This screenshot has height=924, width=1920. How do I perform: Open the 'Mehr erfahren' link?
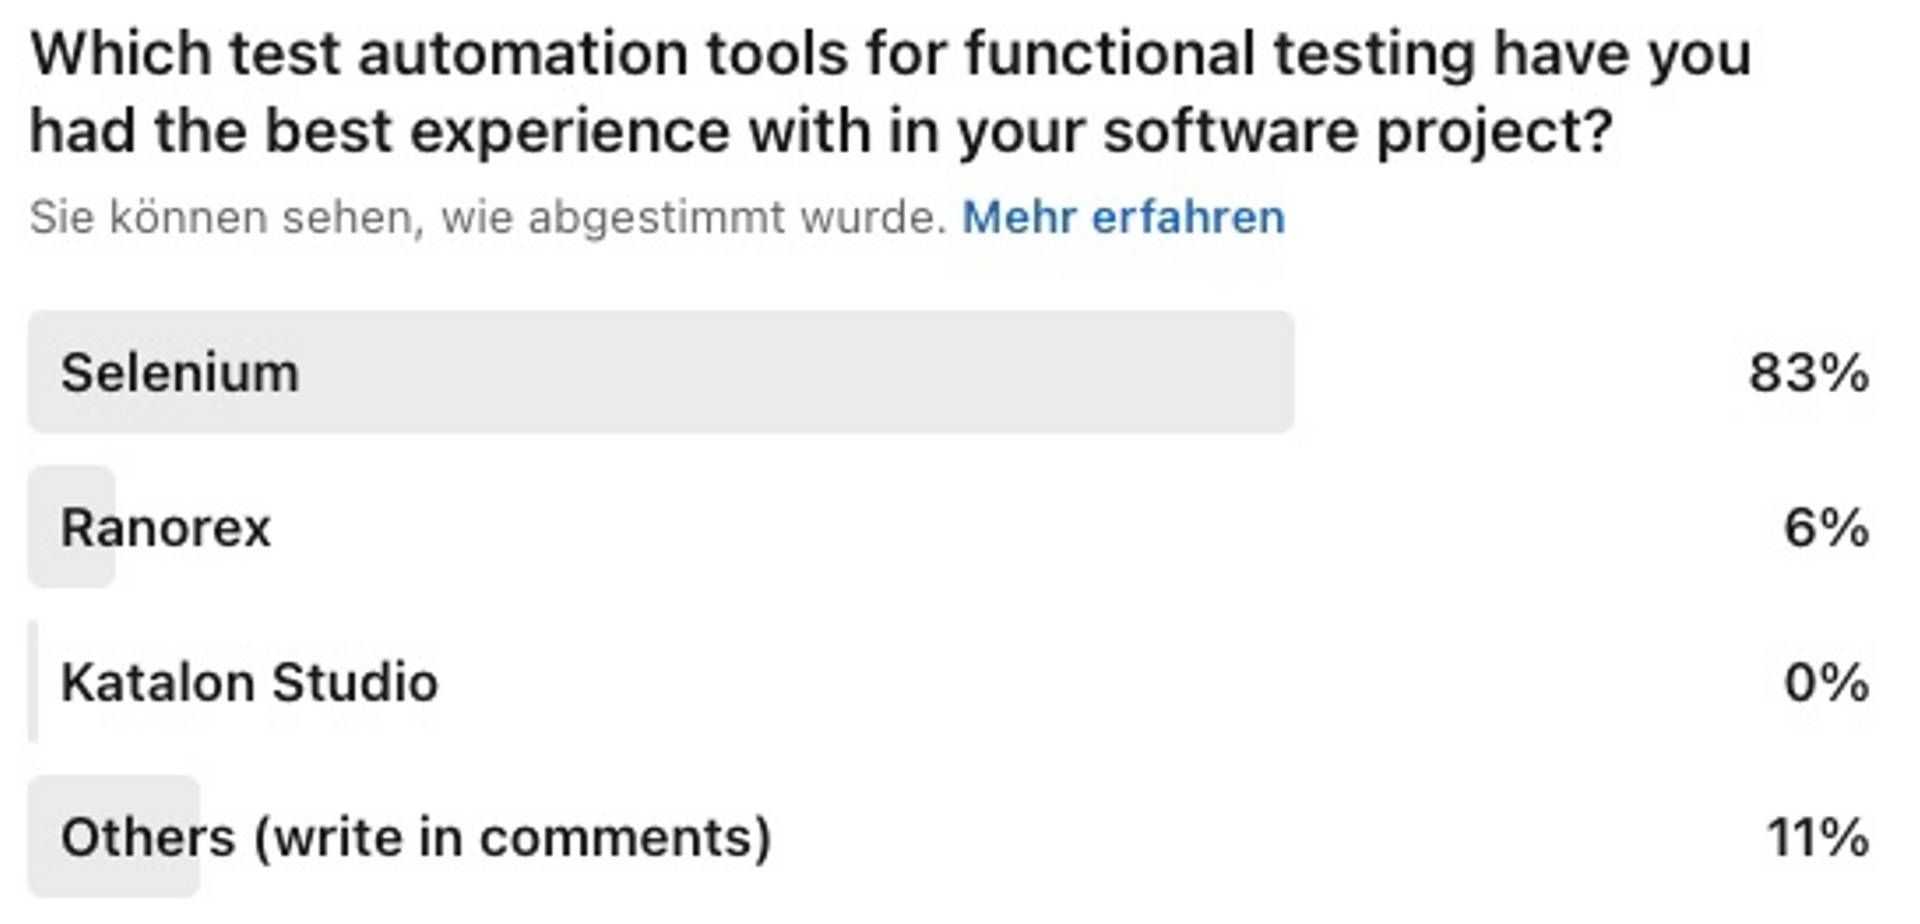coord(1122,217)
